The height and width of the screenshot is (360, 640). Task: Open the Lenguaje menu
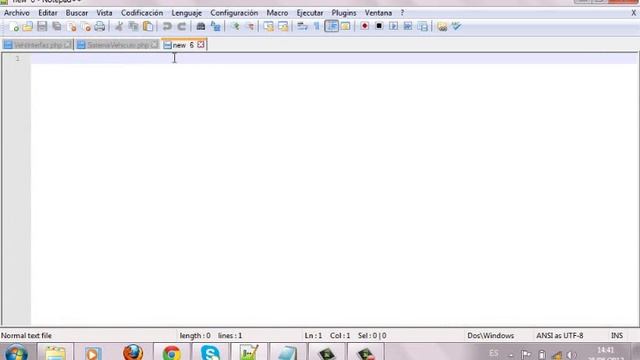(x=187, y=13)
